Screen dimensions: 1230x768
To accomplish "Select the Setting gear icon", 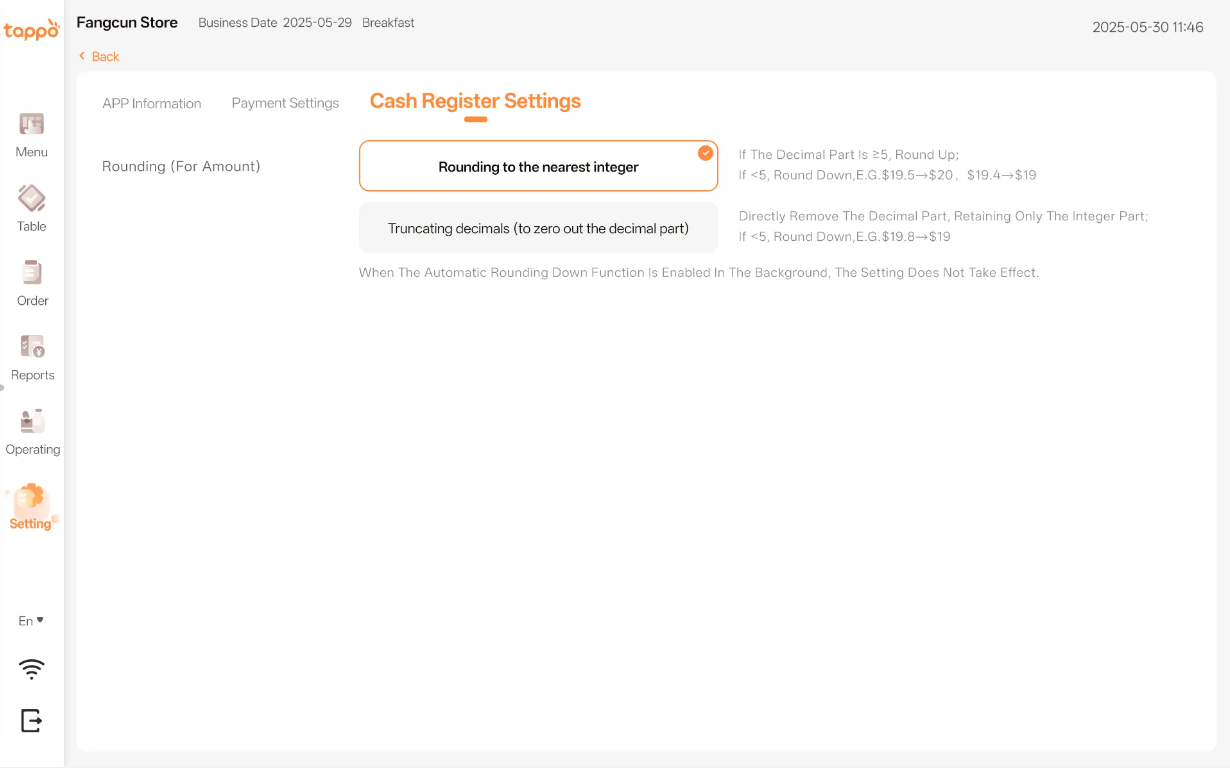I will [x=31, y=497].
